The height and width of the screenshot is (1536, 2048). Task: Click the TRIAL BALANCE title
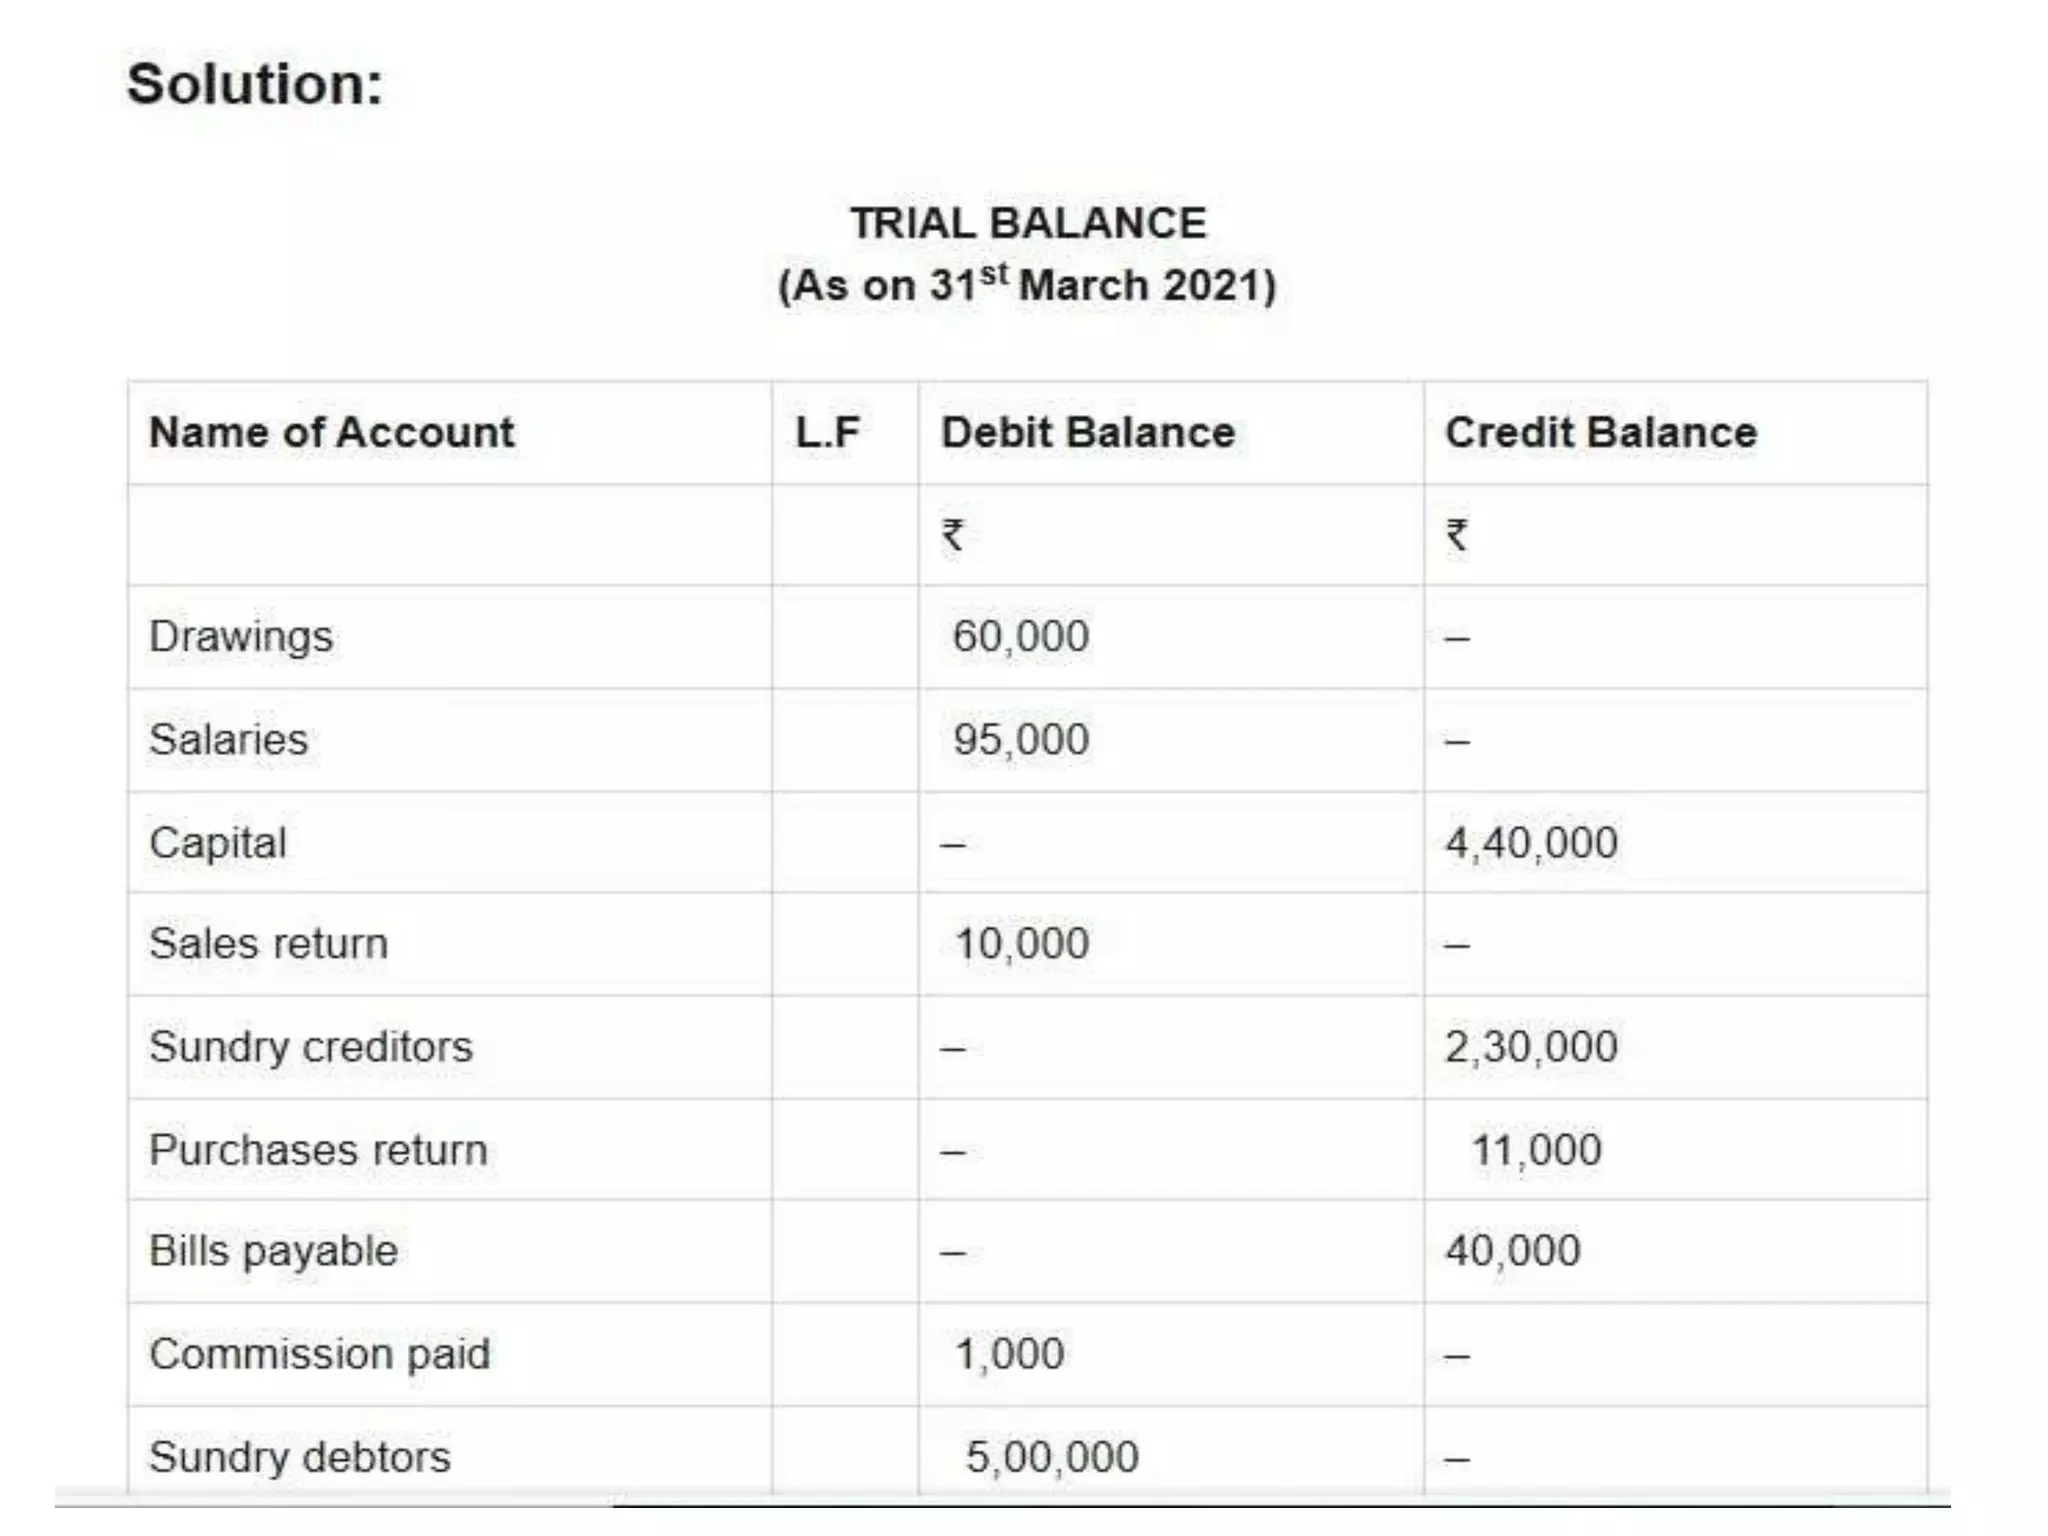pos(1028,223)
